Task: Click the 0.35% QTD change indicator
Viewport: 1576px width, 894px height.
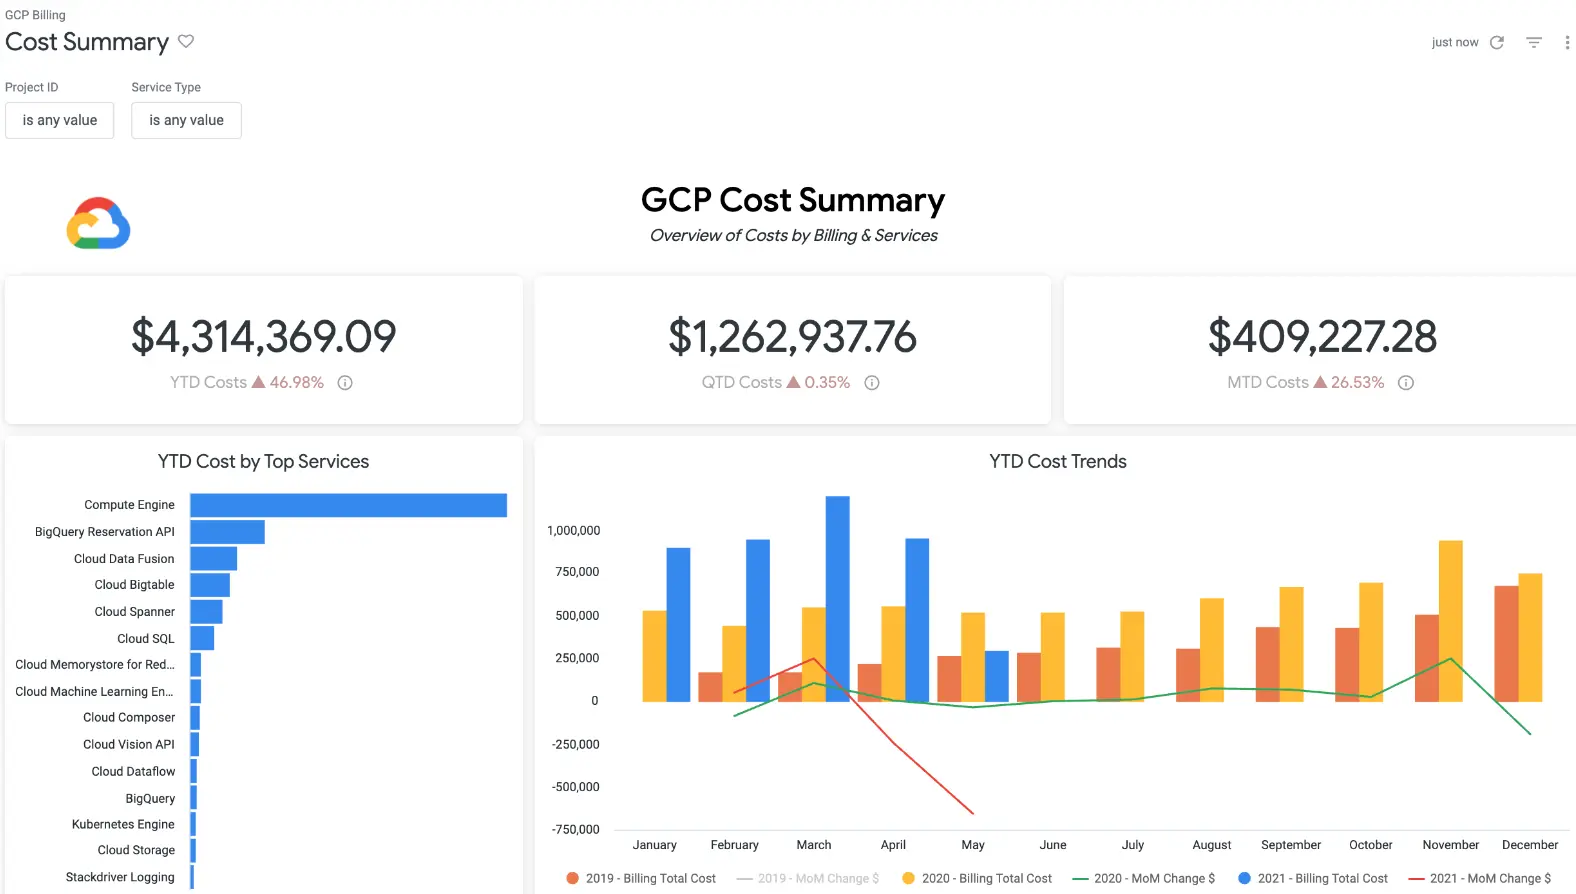Action: (819, 382)
